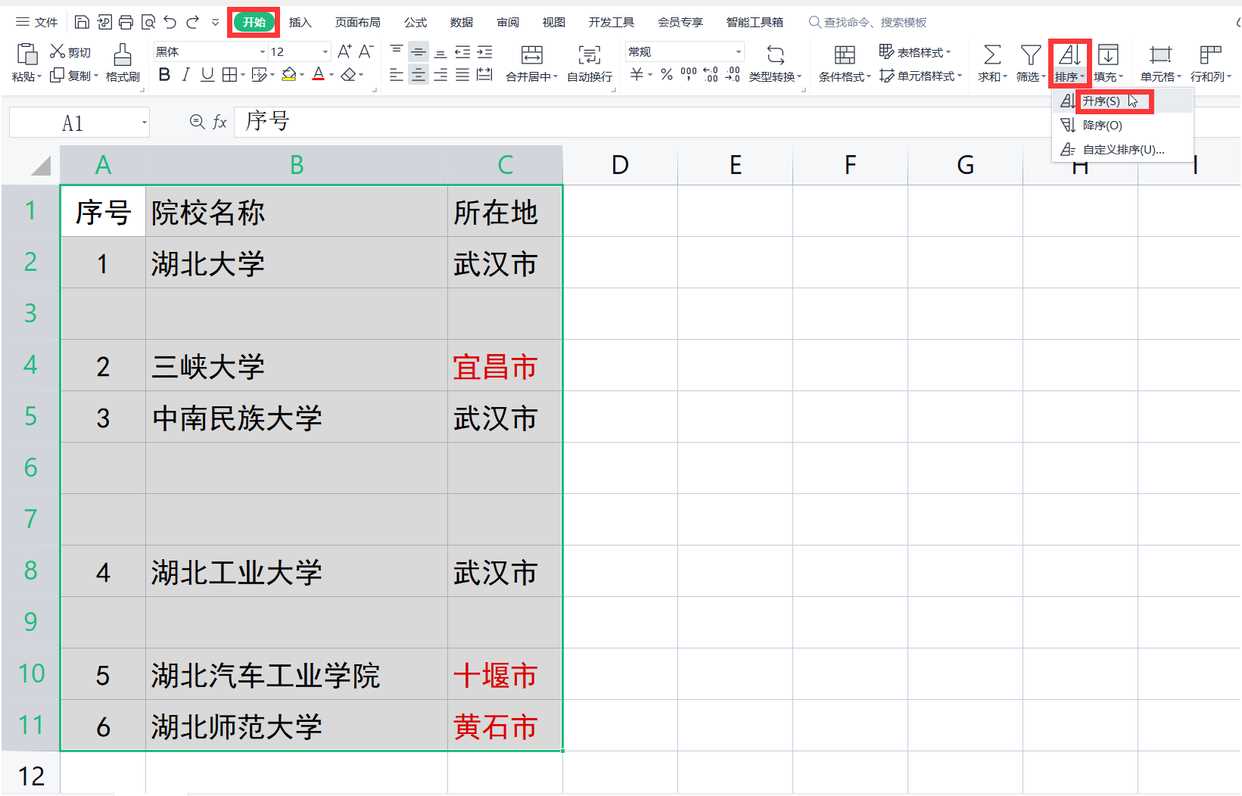Click the Filter (筛选) funnel icon
The height and width of the screenshot is (796, 1242).
[x=1030, y=55]
